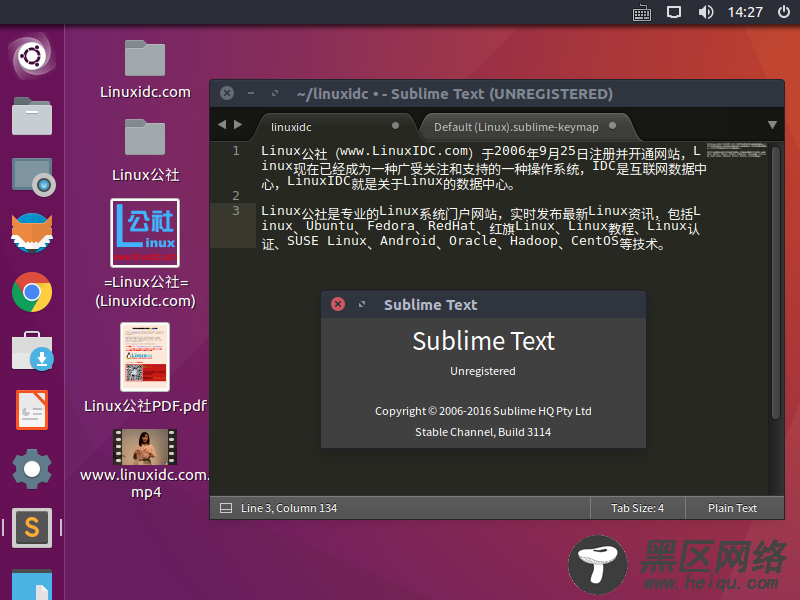800x600 pixels.
Task: Open the power session menu icon
Action: tap(784, 12)
